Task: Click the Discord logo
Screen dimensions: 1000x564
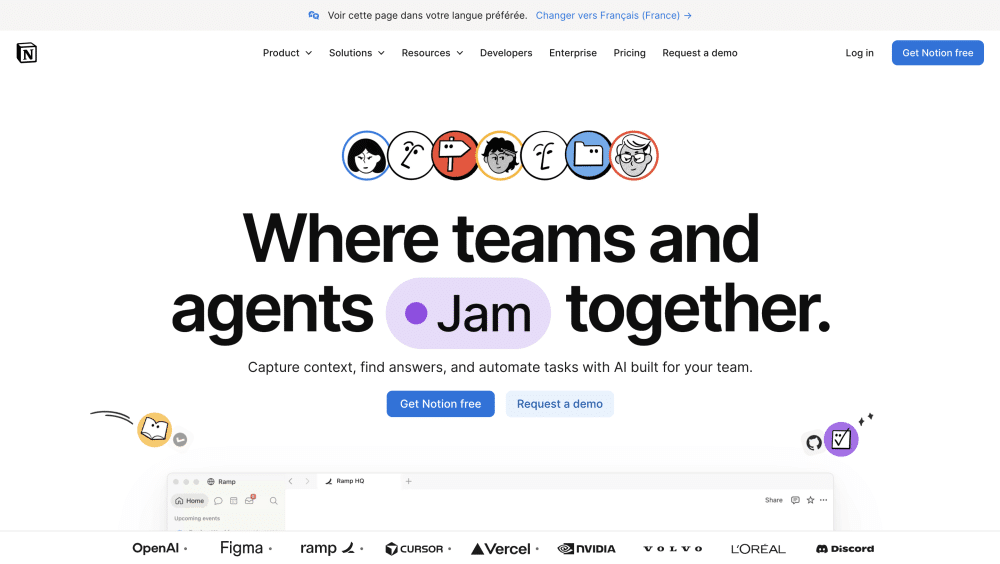Action: coord(845,549)
